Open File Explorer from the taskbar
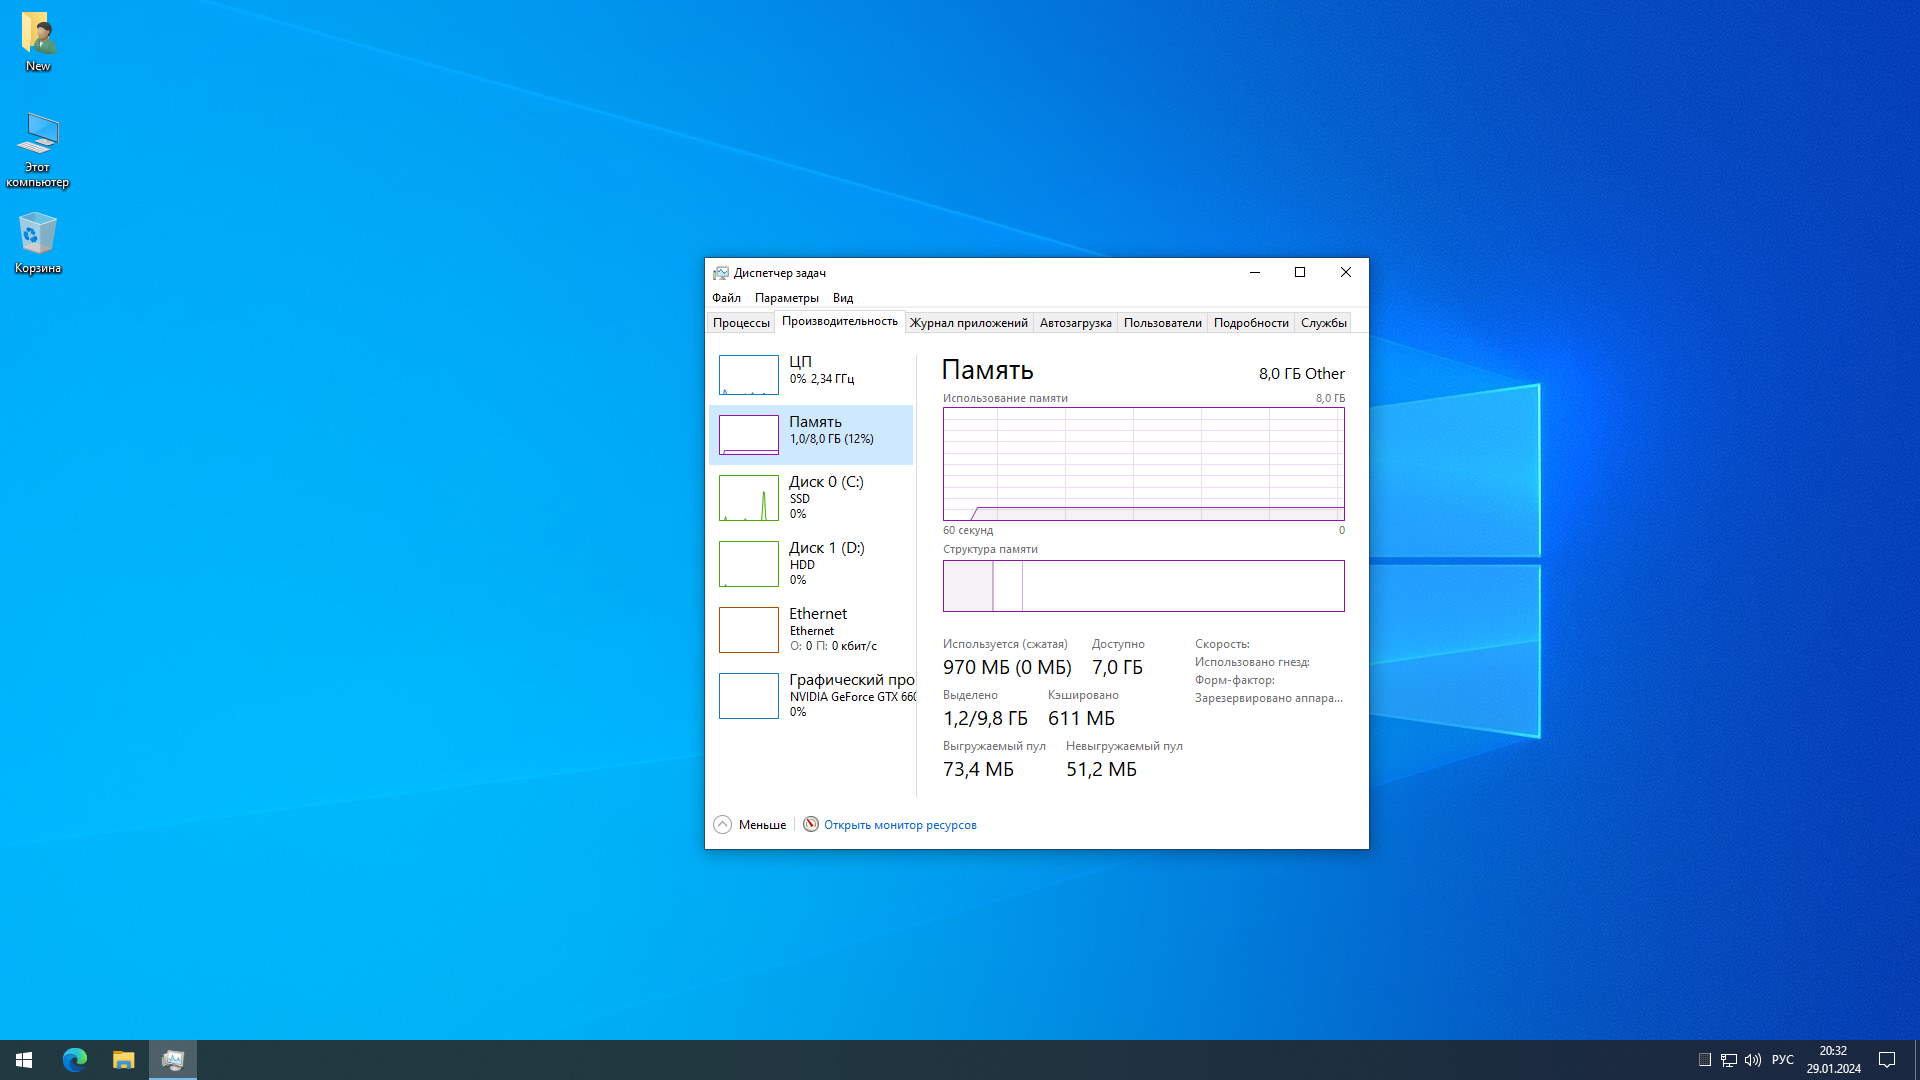 (x=123, y=1059)
